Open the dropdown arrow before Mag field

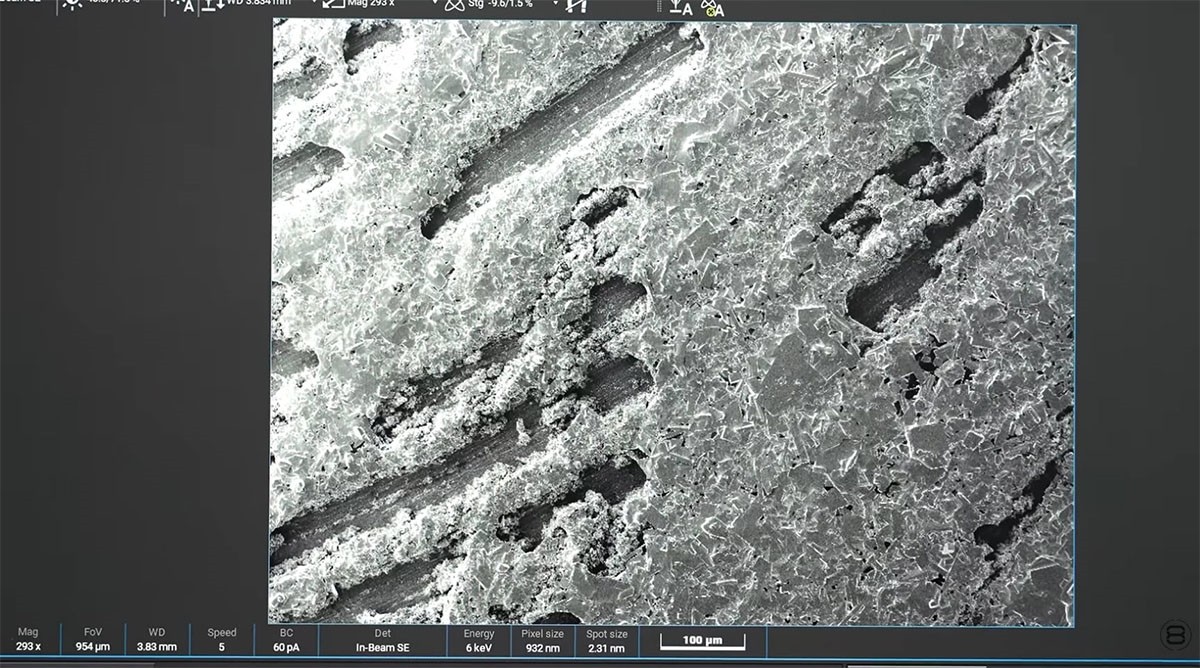(x=313, y=3)
